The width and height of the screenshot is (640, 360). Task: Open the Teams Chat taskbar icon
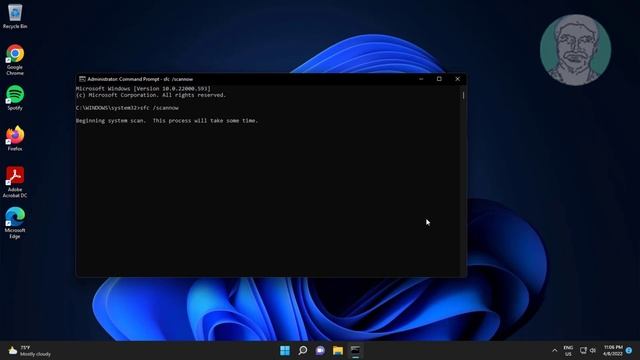coord(320,350)
